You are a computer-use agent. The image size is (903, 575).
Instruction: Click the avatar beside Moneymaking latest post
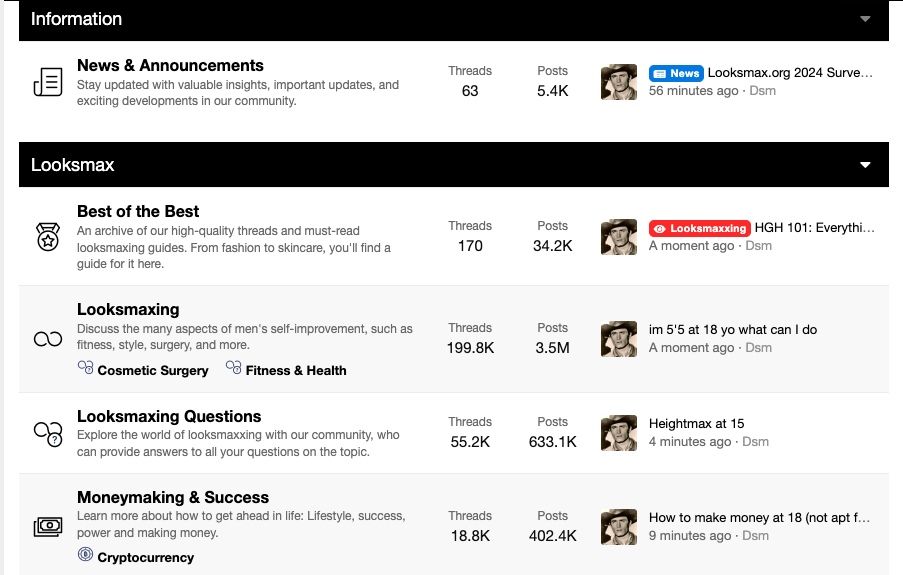[x=619, y=527]
